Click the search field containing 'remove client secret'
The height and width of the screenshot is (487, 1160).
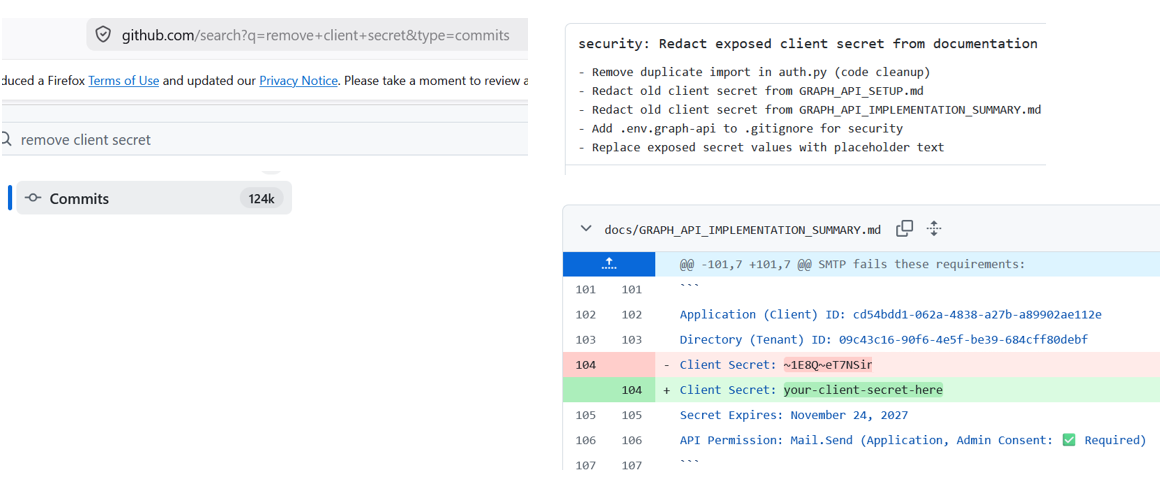(264, 139)
